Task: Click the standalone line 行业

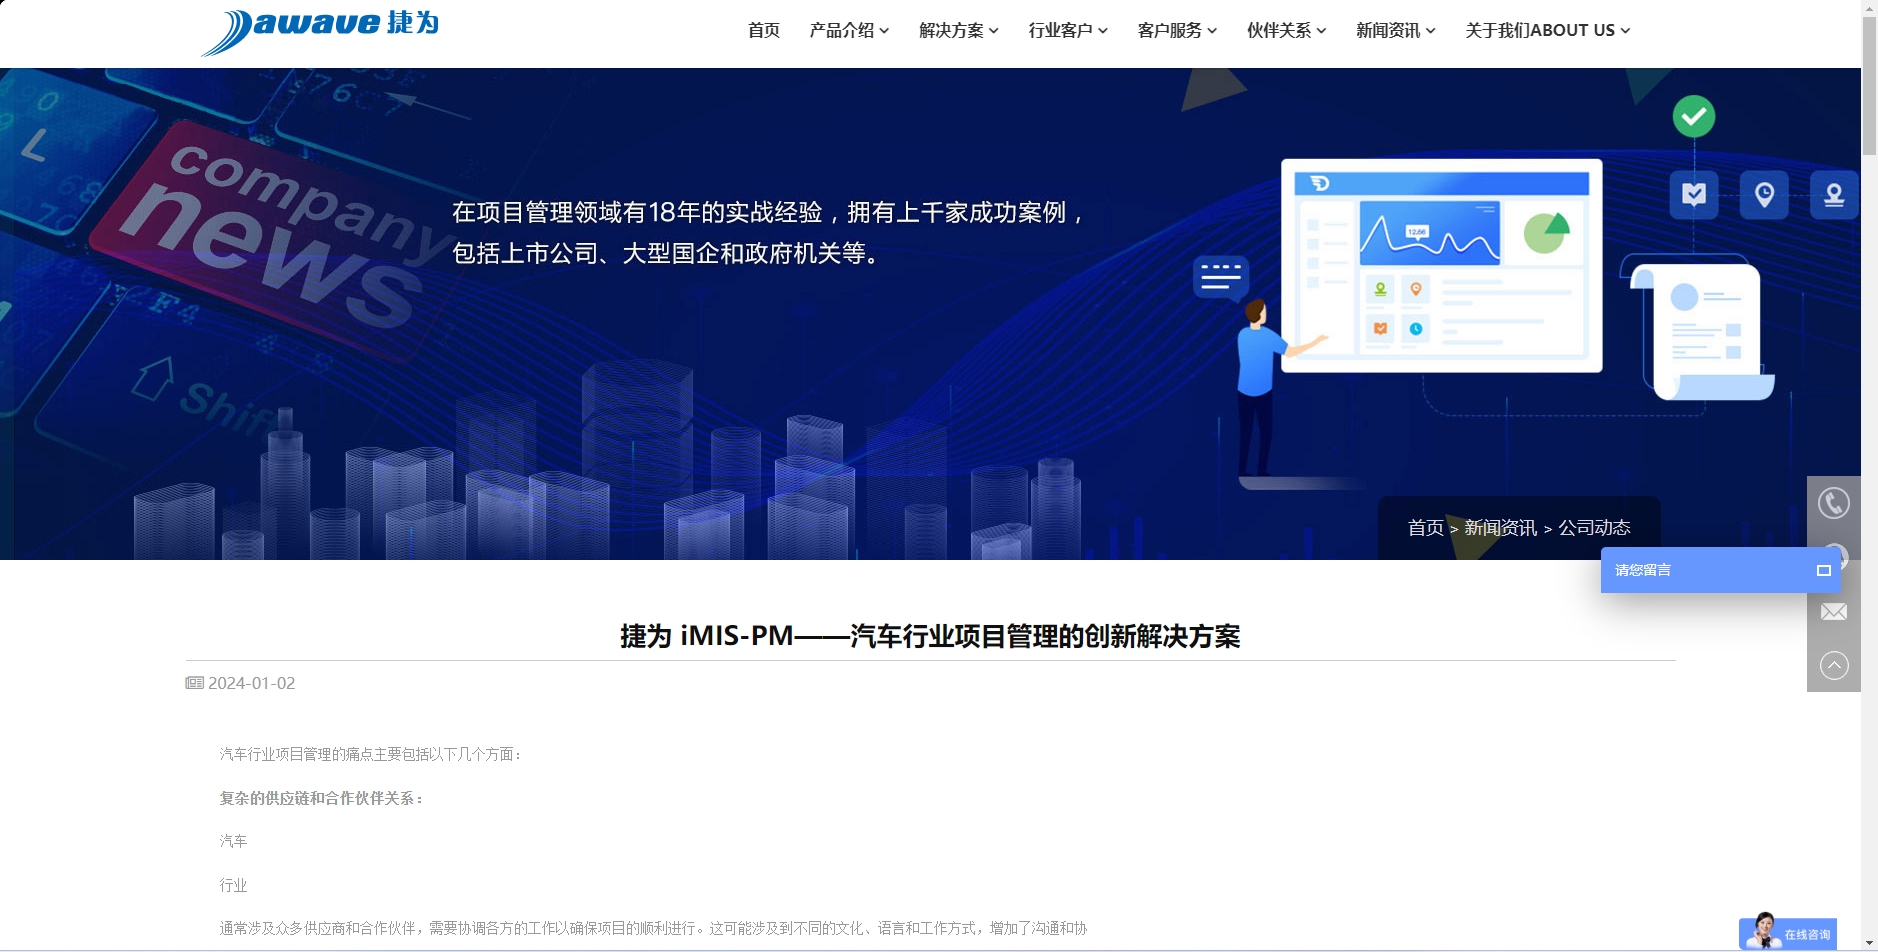Action: coord(233,885)
